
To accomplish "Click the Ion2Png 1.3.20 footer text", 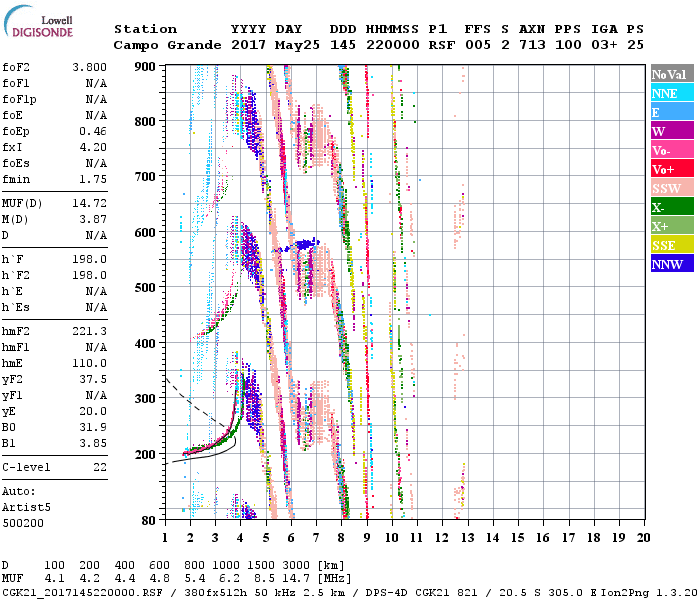I will pos(649,592).
